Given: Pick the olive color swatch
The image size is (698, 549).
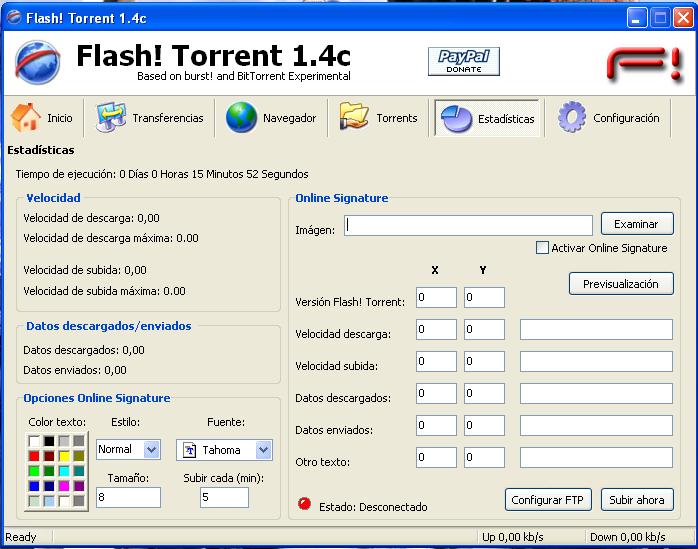Looking at the screenshot, I should (79, 456).
